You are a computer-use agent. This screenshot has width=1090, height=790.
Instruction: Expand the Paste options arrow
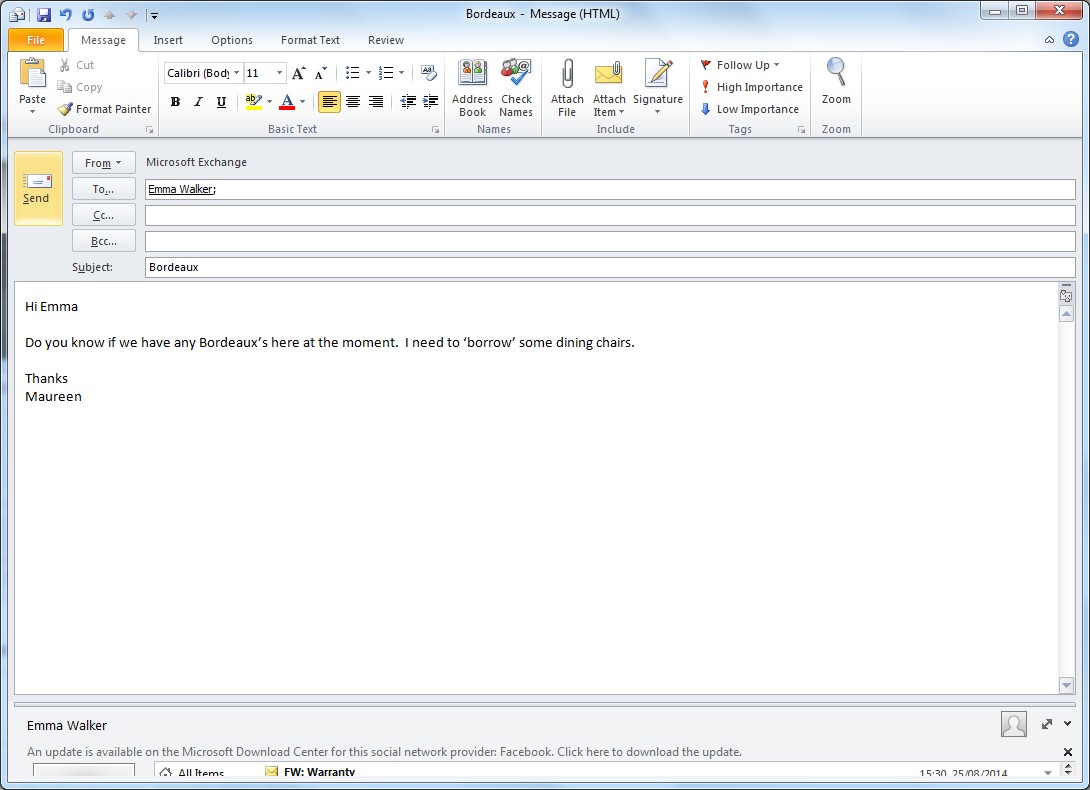(33, 111)
